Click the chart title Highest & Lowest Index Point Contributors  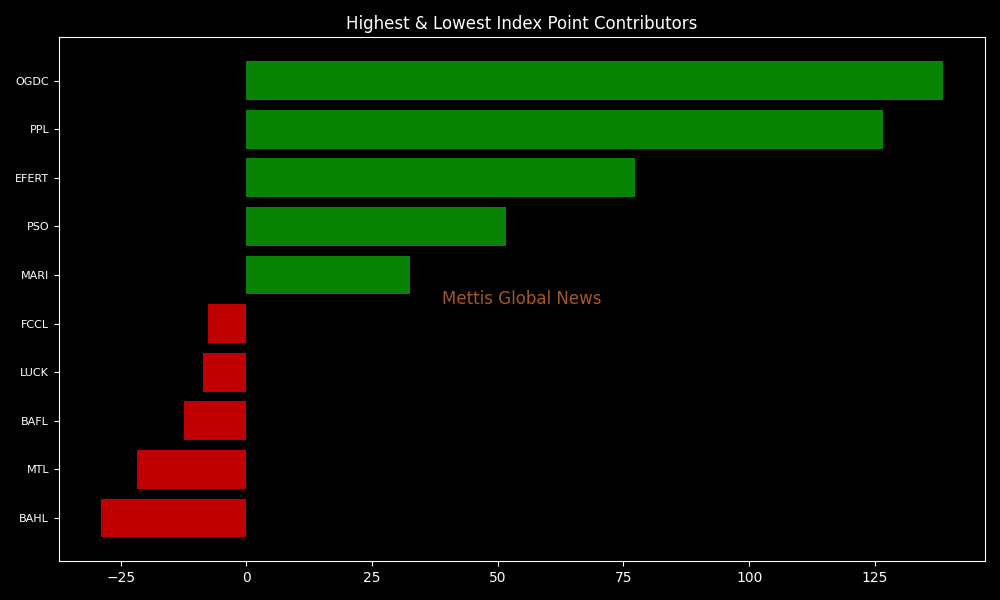click(522, 24)
